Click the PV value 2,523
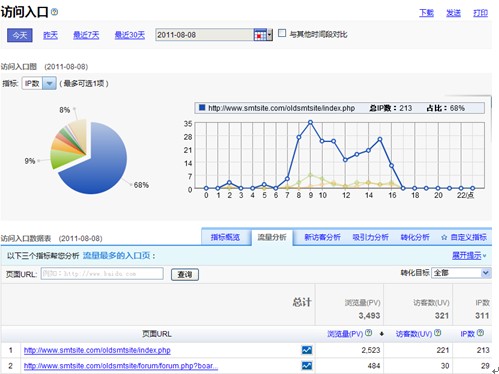Viewport: 499px width, 374px height. click(x=371, y=350)
